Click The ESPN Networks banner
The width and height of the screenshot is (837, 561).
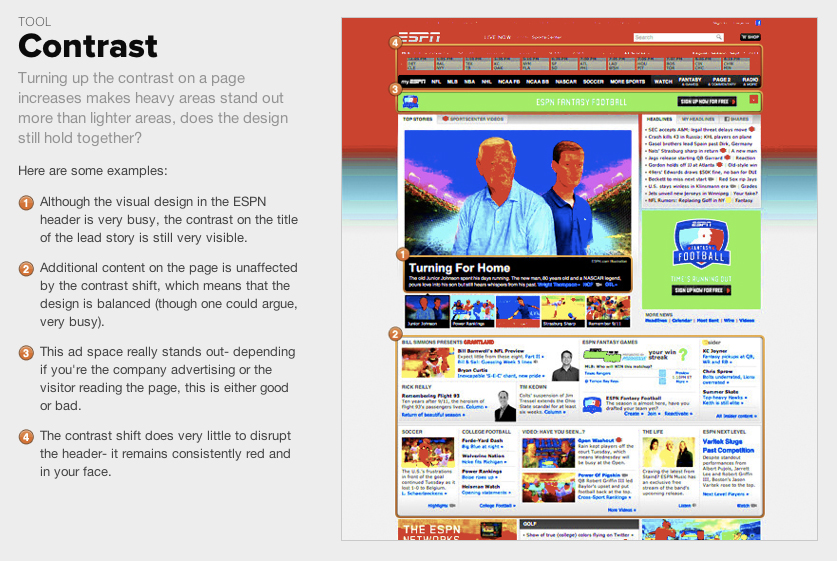457,530
